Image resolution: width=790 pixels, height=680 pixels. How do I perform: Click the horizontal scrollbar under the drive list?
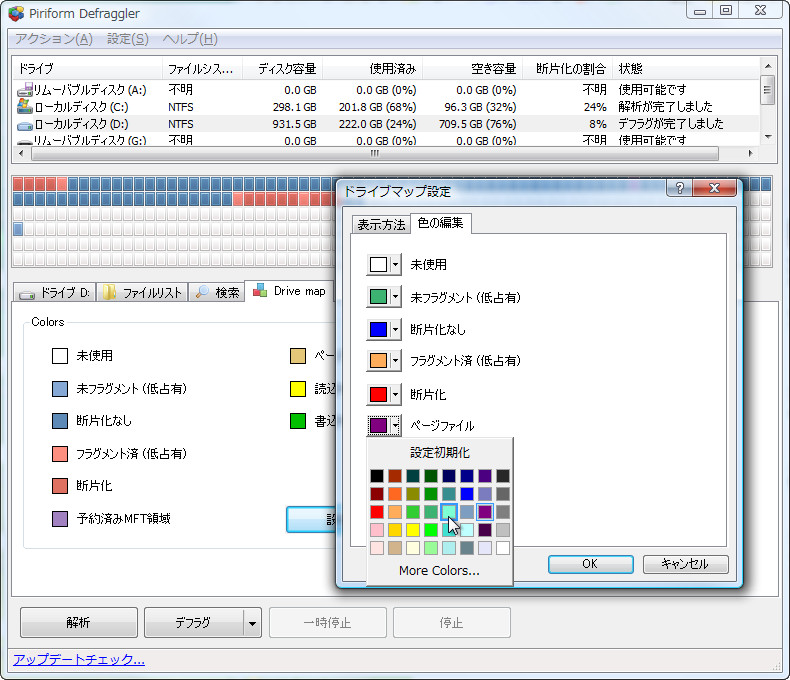pyautogui.click(x=375, y=154)
